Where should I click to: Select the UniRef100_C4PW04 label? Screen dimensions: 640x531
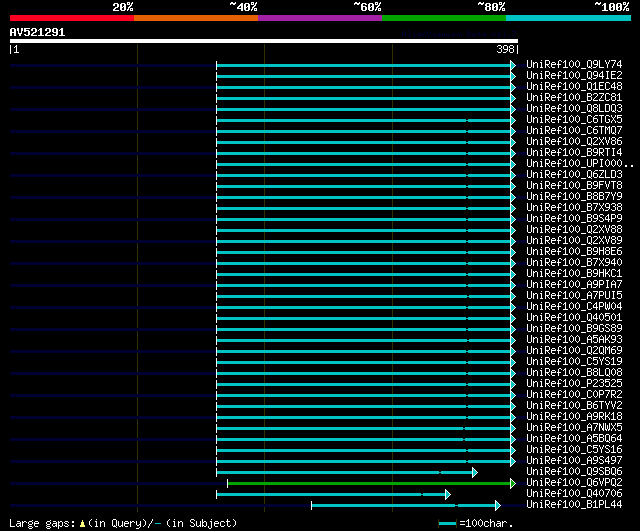(574, 307)
